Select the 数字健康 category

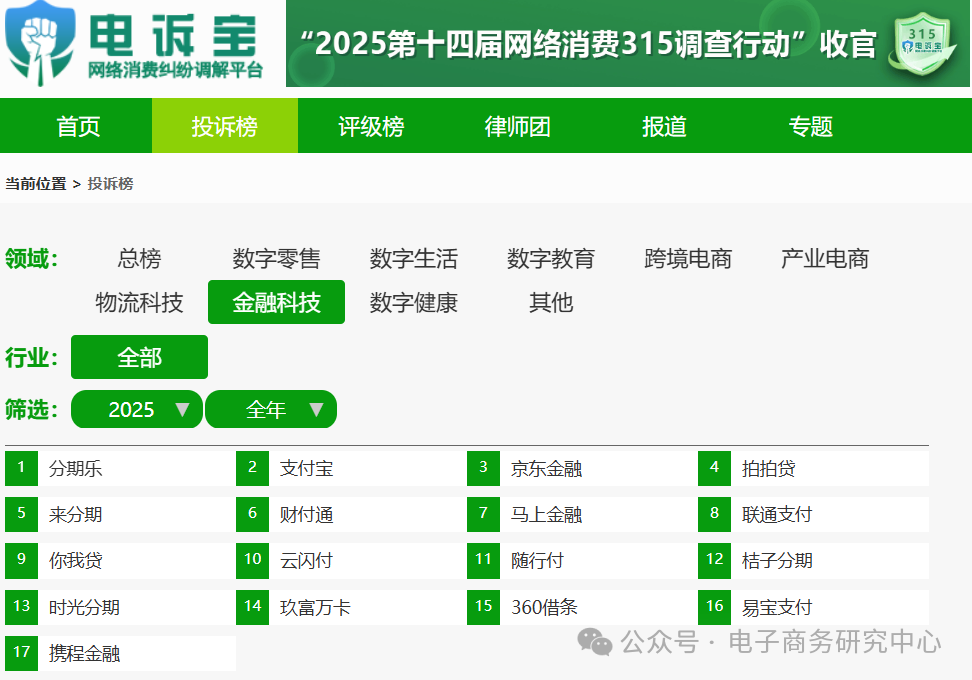tap(413, 303)
